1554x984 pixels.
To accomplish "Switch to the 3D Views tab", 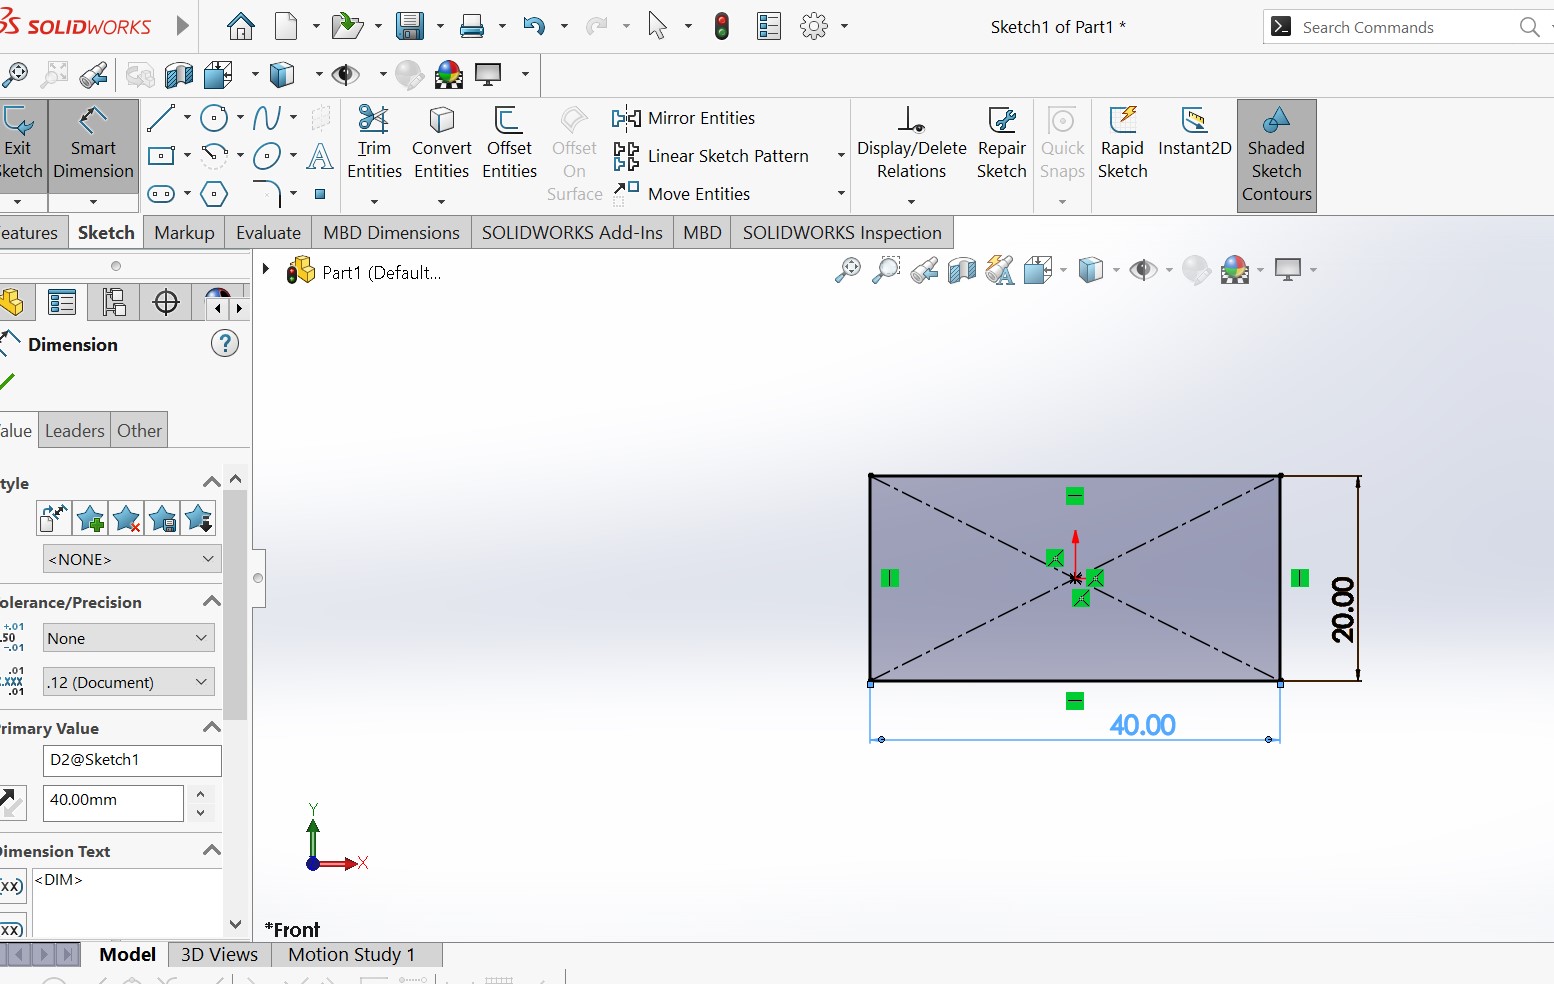I will click(x=219, y=955).
